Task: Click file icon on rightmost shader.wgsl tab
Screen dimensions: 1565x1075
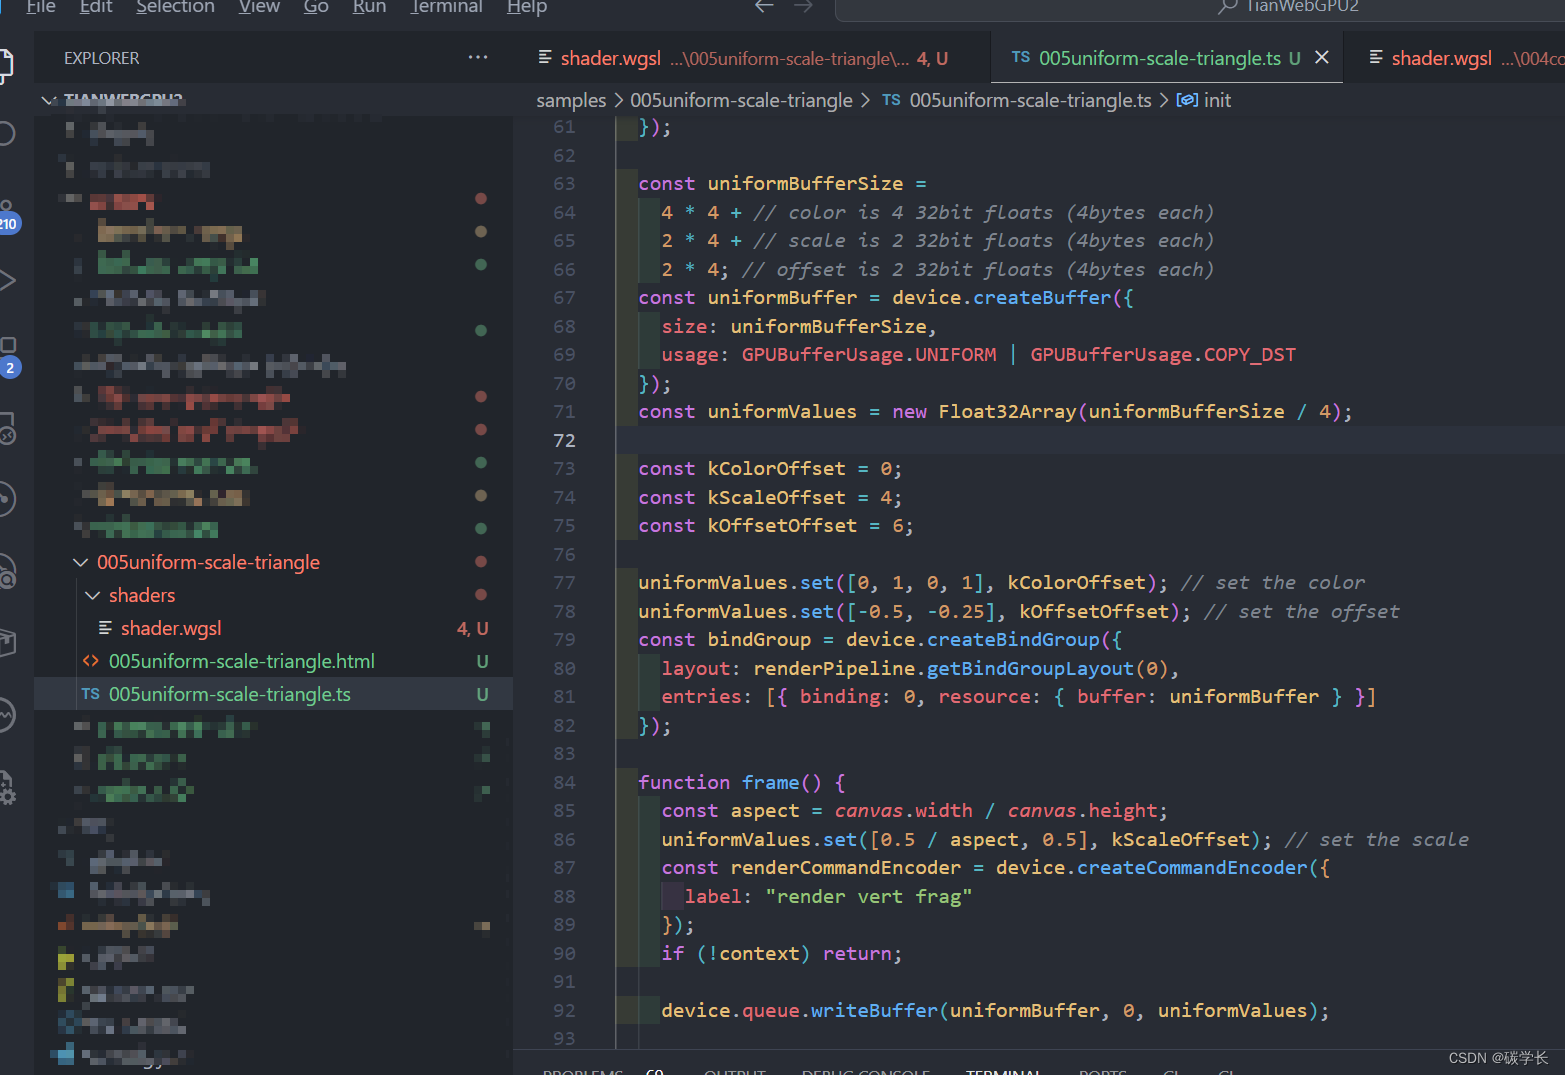Action: (x=1376, y=57)
